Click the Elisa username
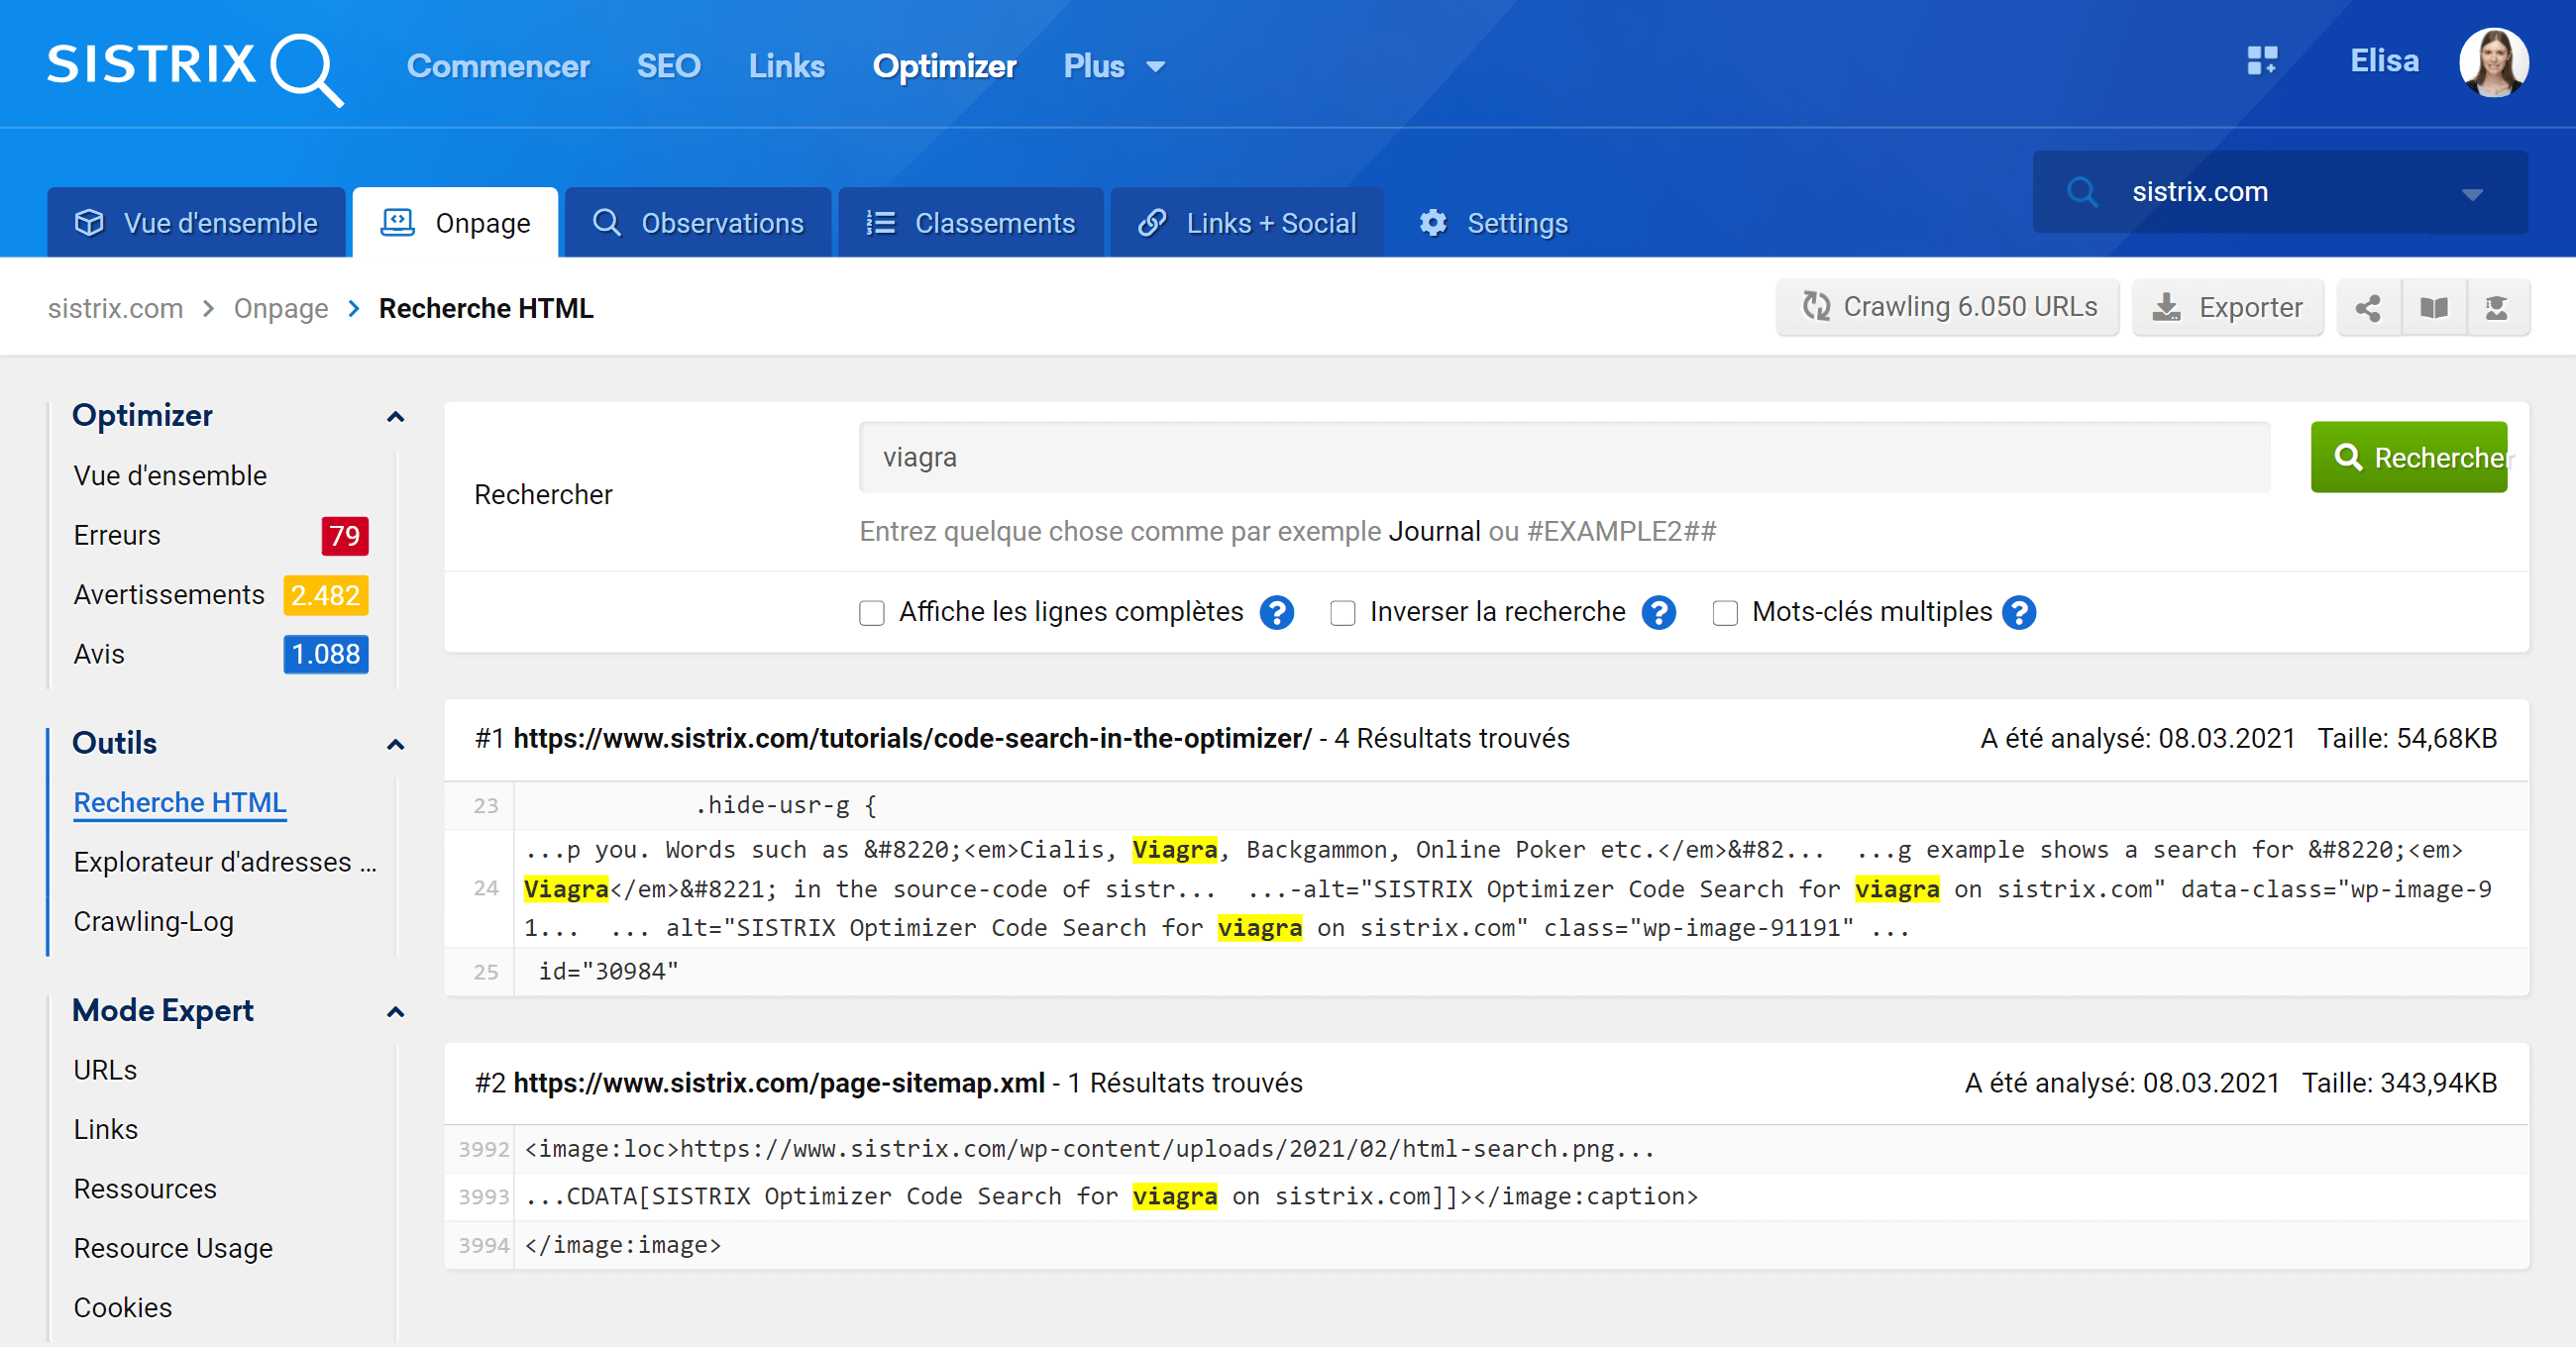This screenshot has width=2576, height=1347. [2384, 61]
